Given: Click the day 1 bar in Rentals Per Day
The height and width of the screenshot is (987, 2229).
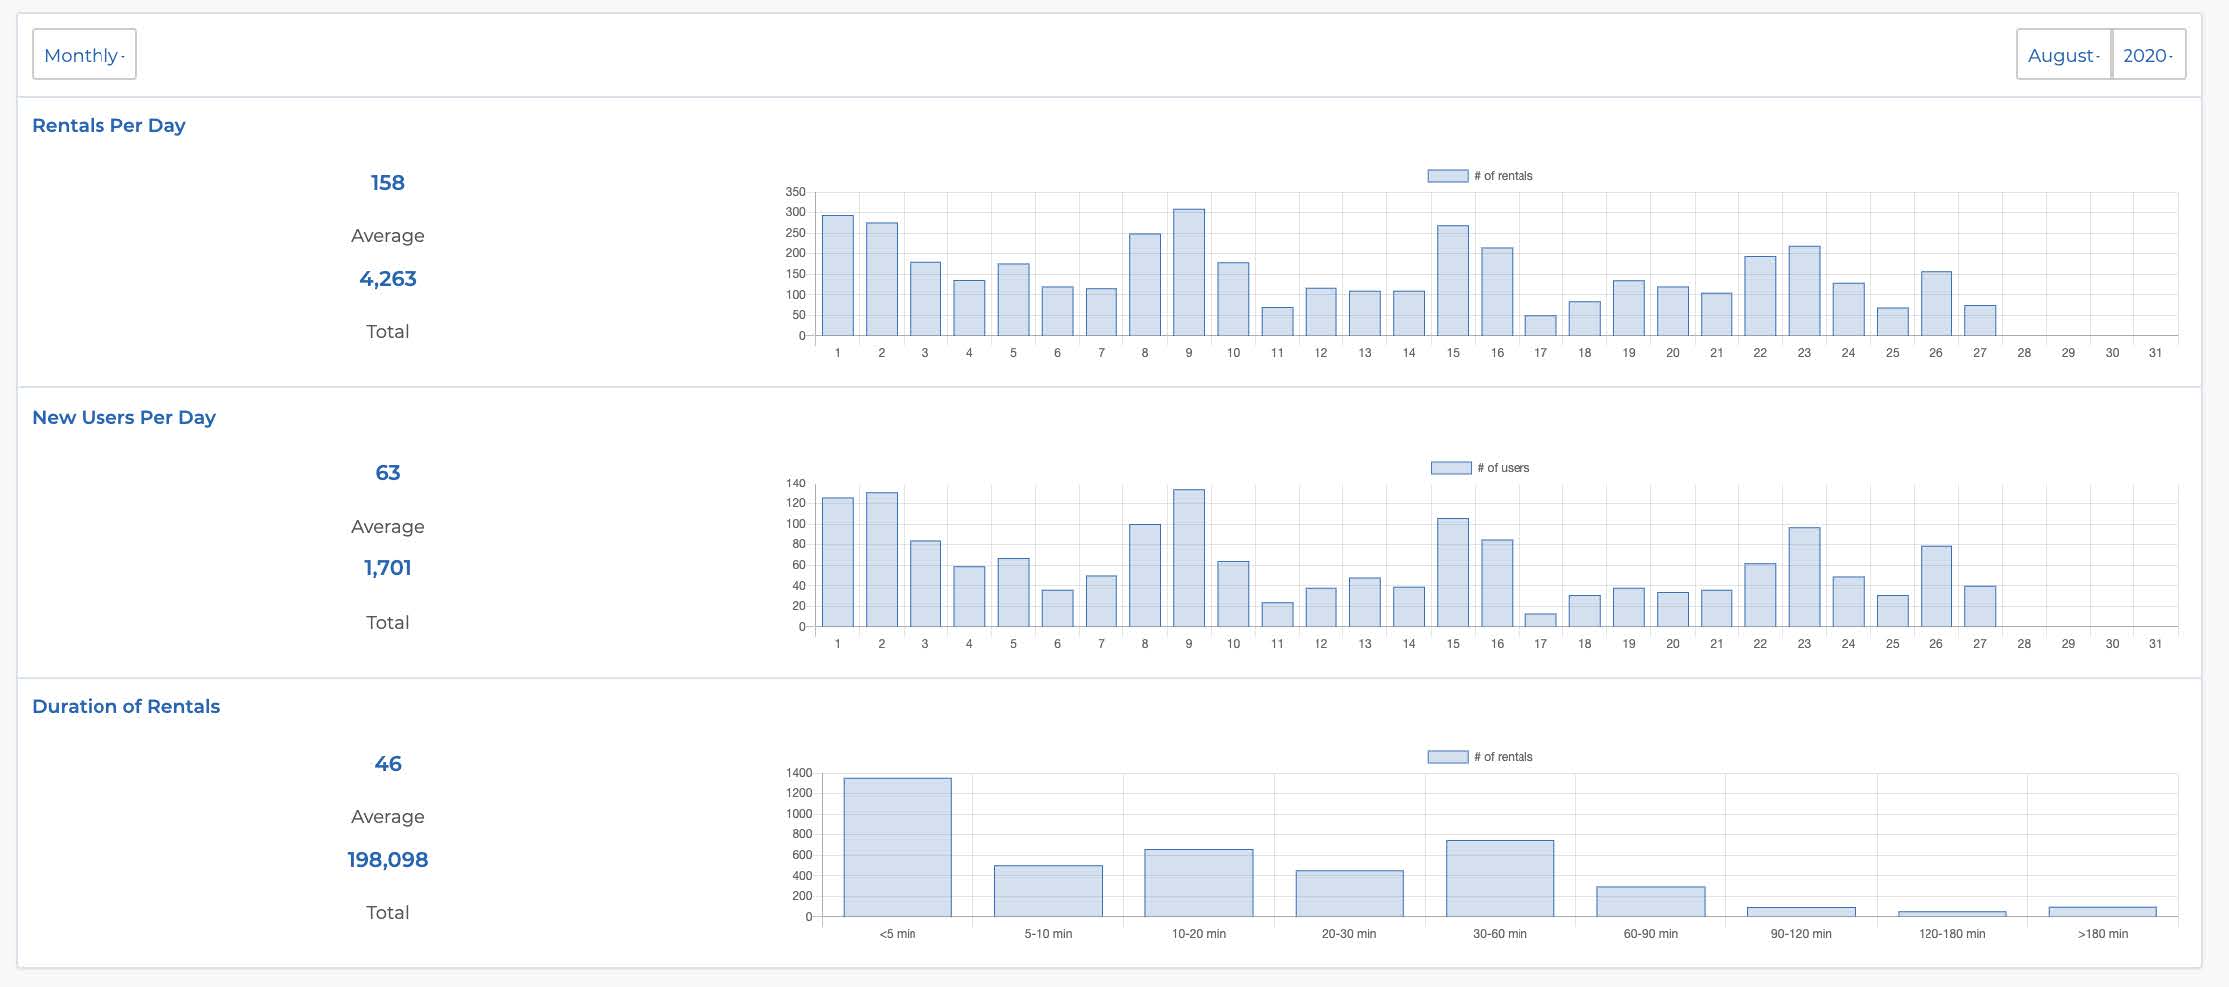Looking at the screenshot, I should click(x=837, y=276).
